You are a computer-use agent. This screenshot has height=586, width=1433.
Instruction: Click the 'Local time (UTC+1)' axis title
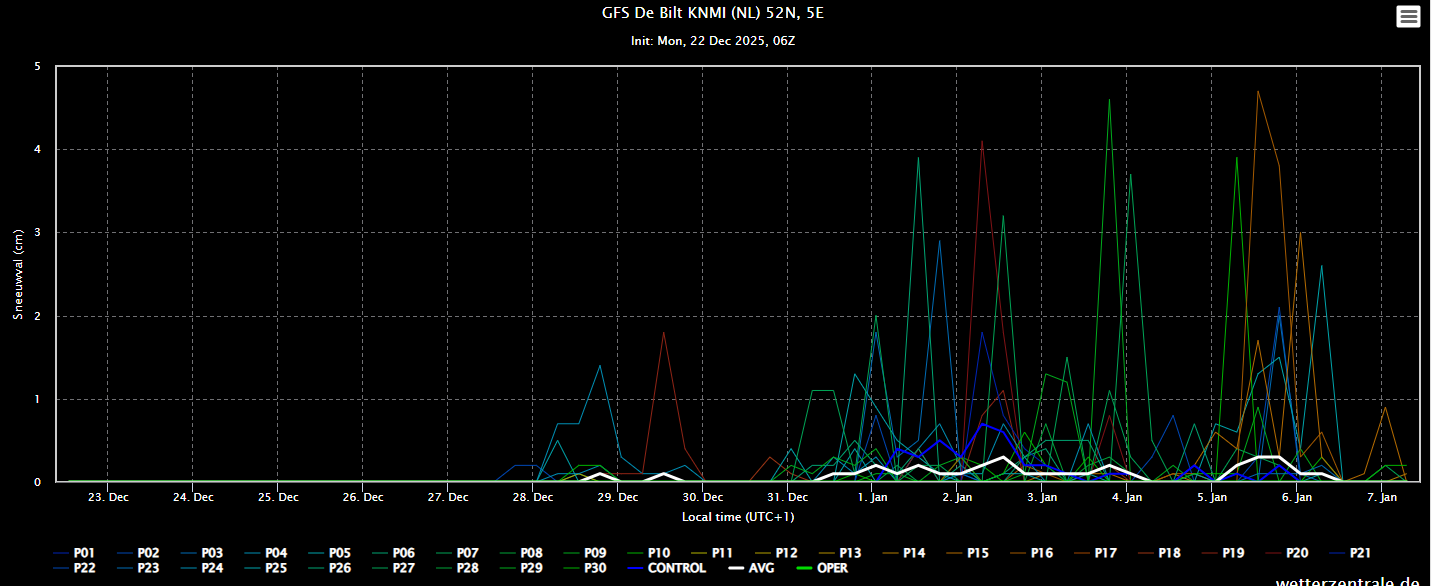coord(738,517)
